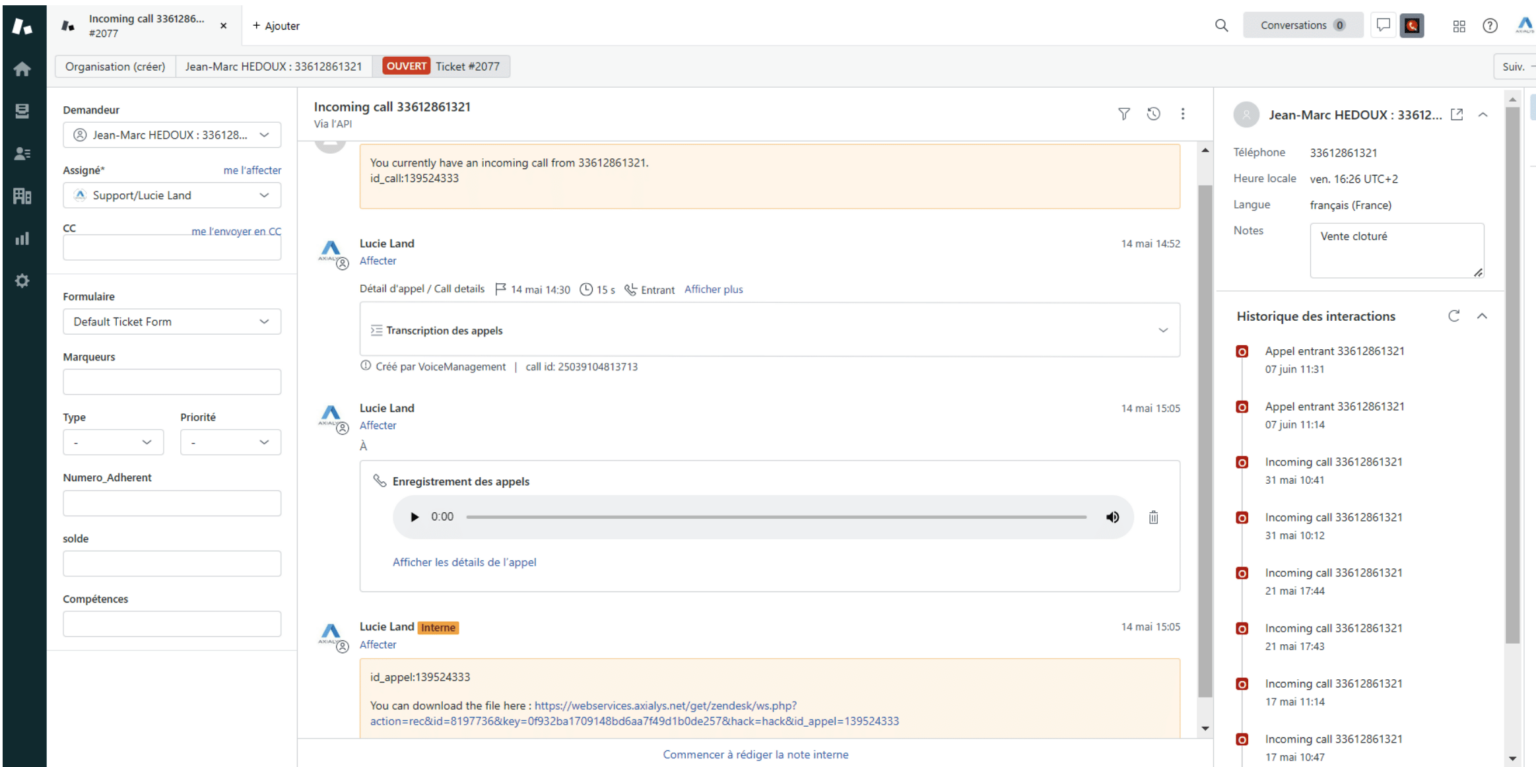Click the Axialys profile avatar top-right

pos(1525,26)
